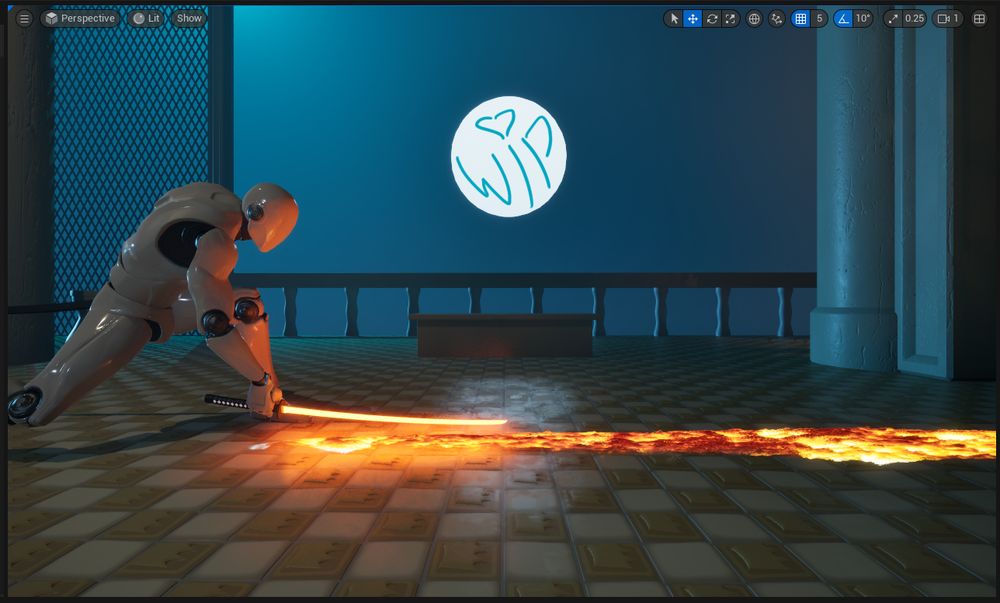The image size is (1000, 603).
Task: Open grid snap size value 5
Action: pos(820,18)
